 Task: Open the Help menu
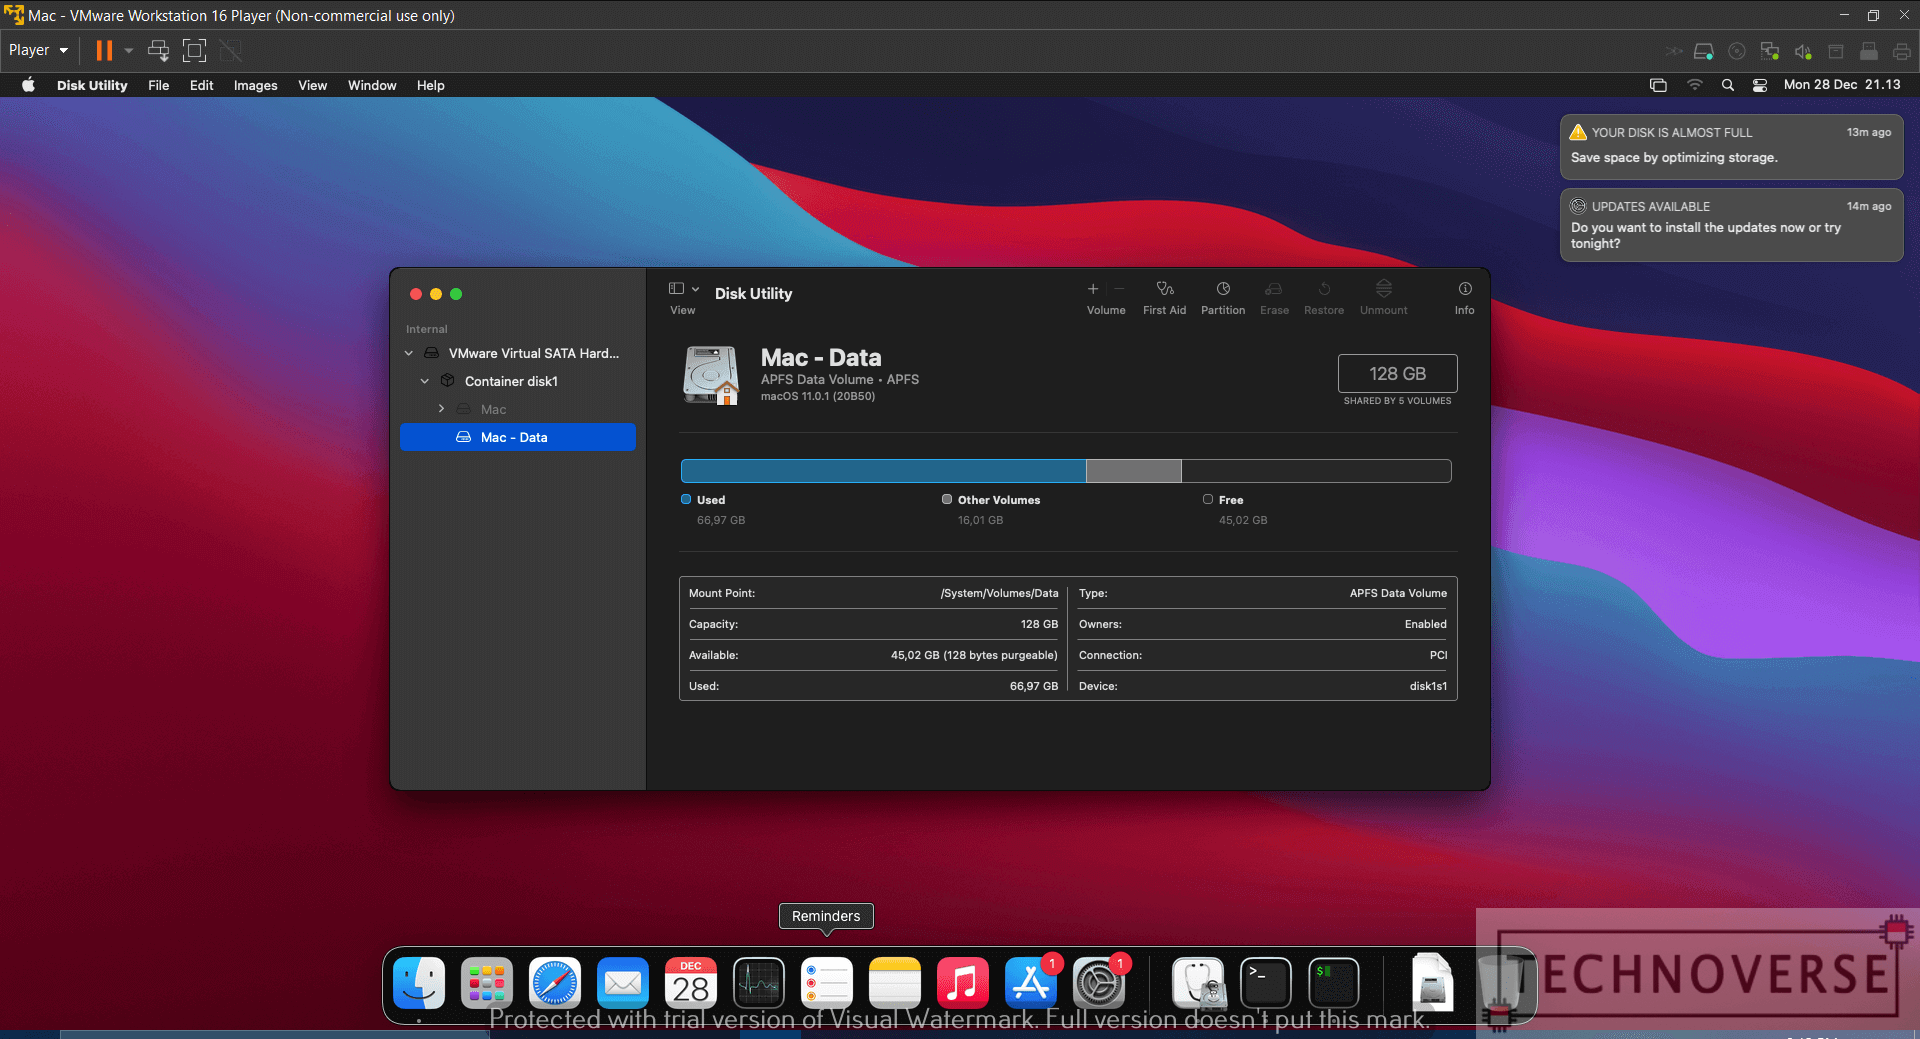point(430,85)
